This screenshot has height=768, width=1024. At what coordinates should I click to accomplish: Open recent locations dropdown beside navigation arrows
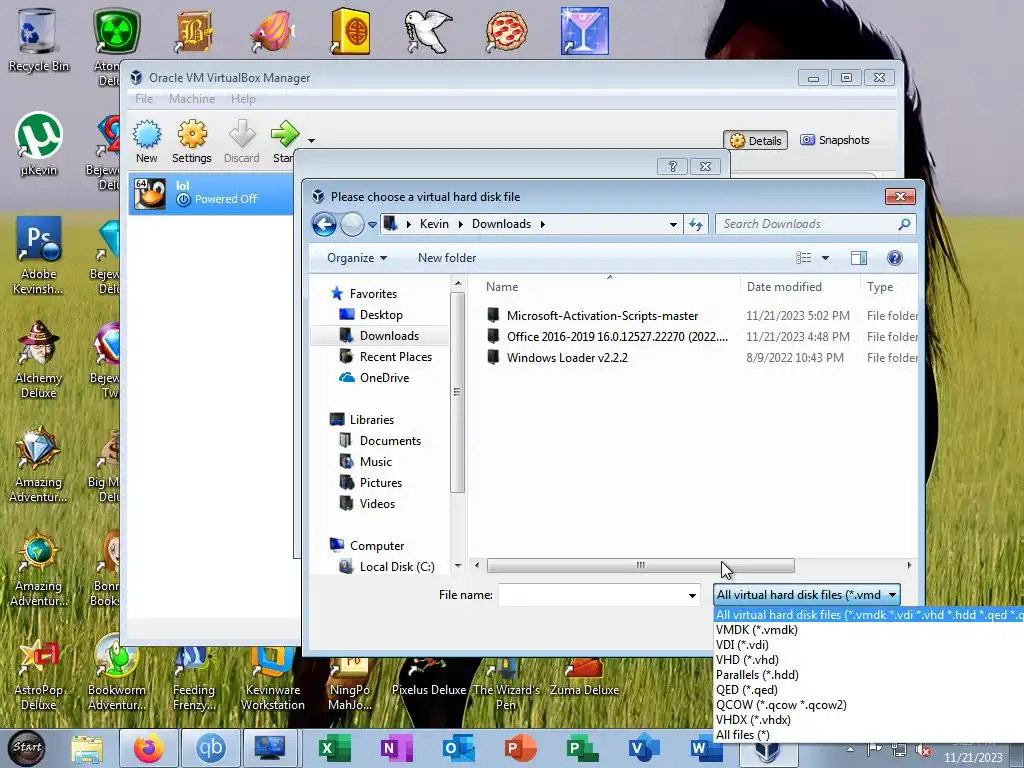(372, 225)
